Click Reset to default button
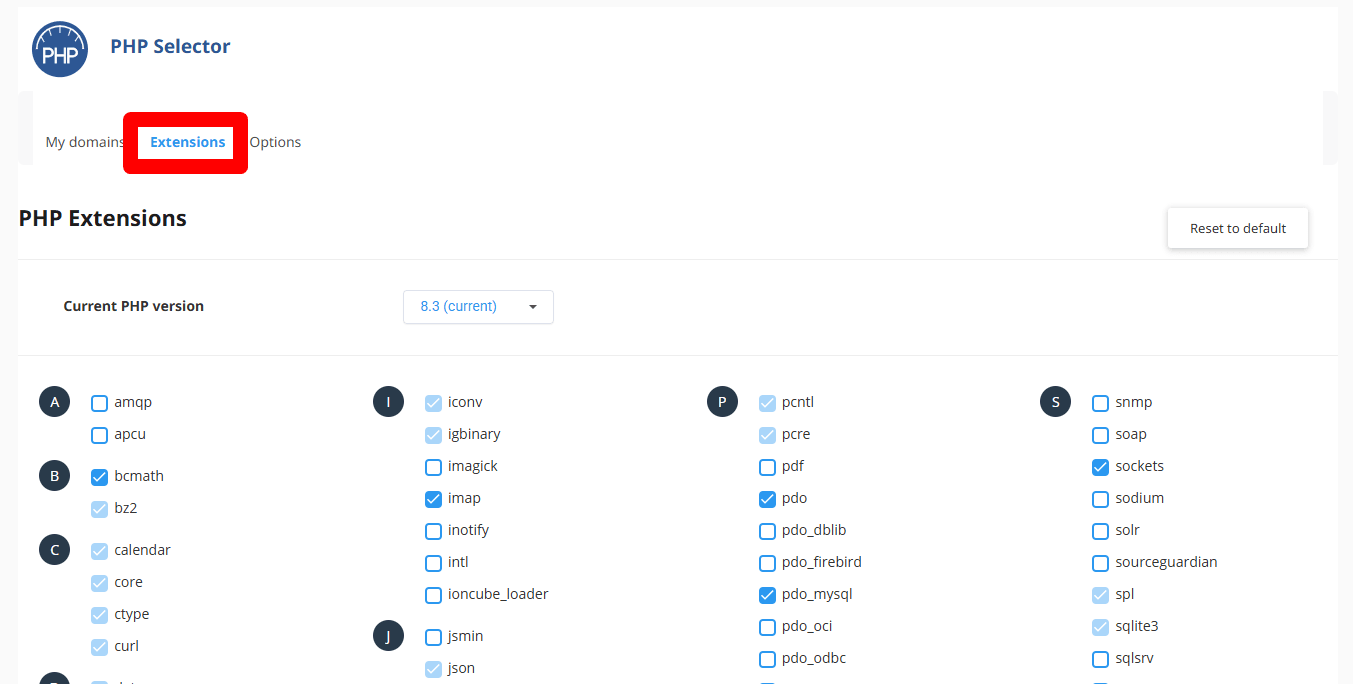The image size is (1353, 684). coord(1238,228)
